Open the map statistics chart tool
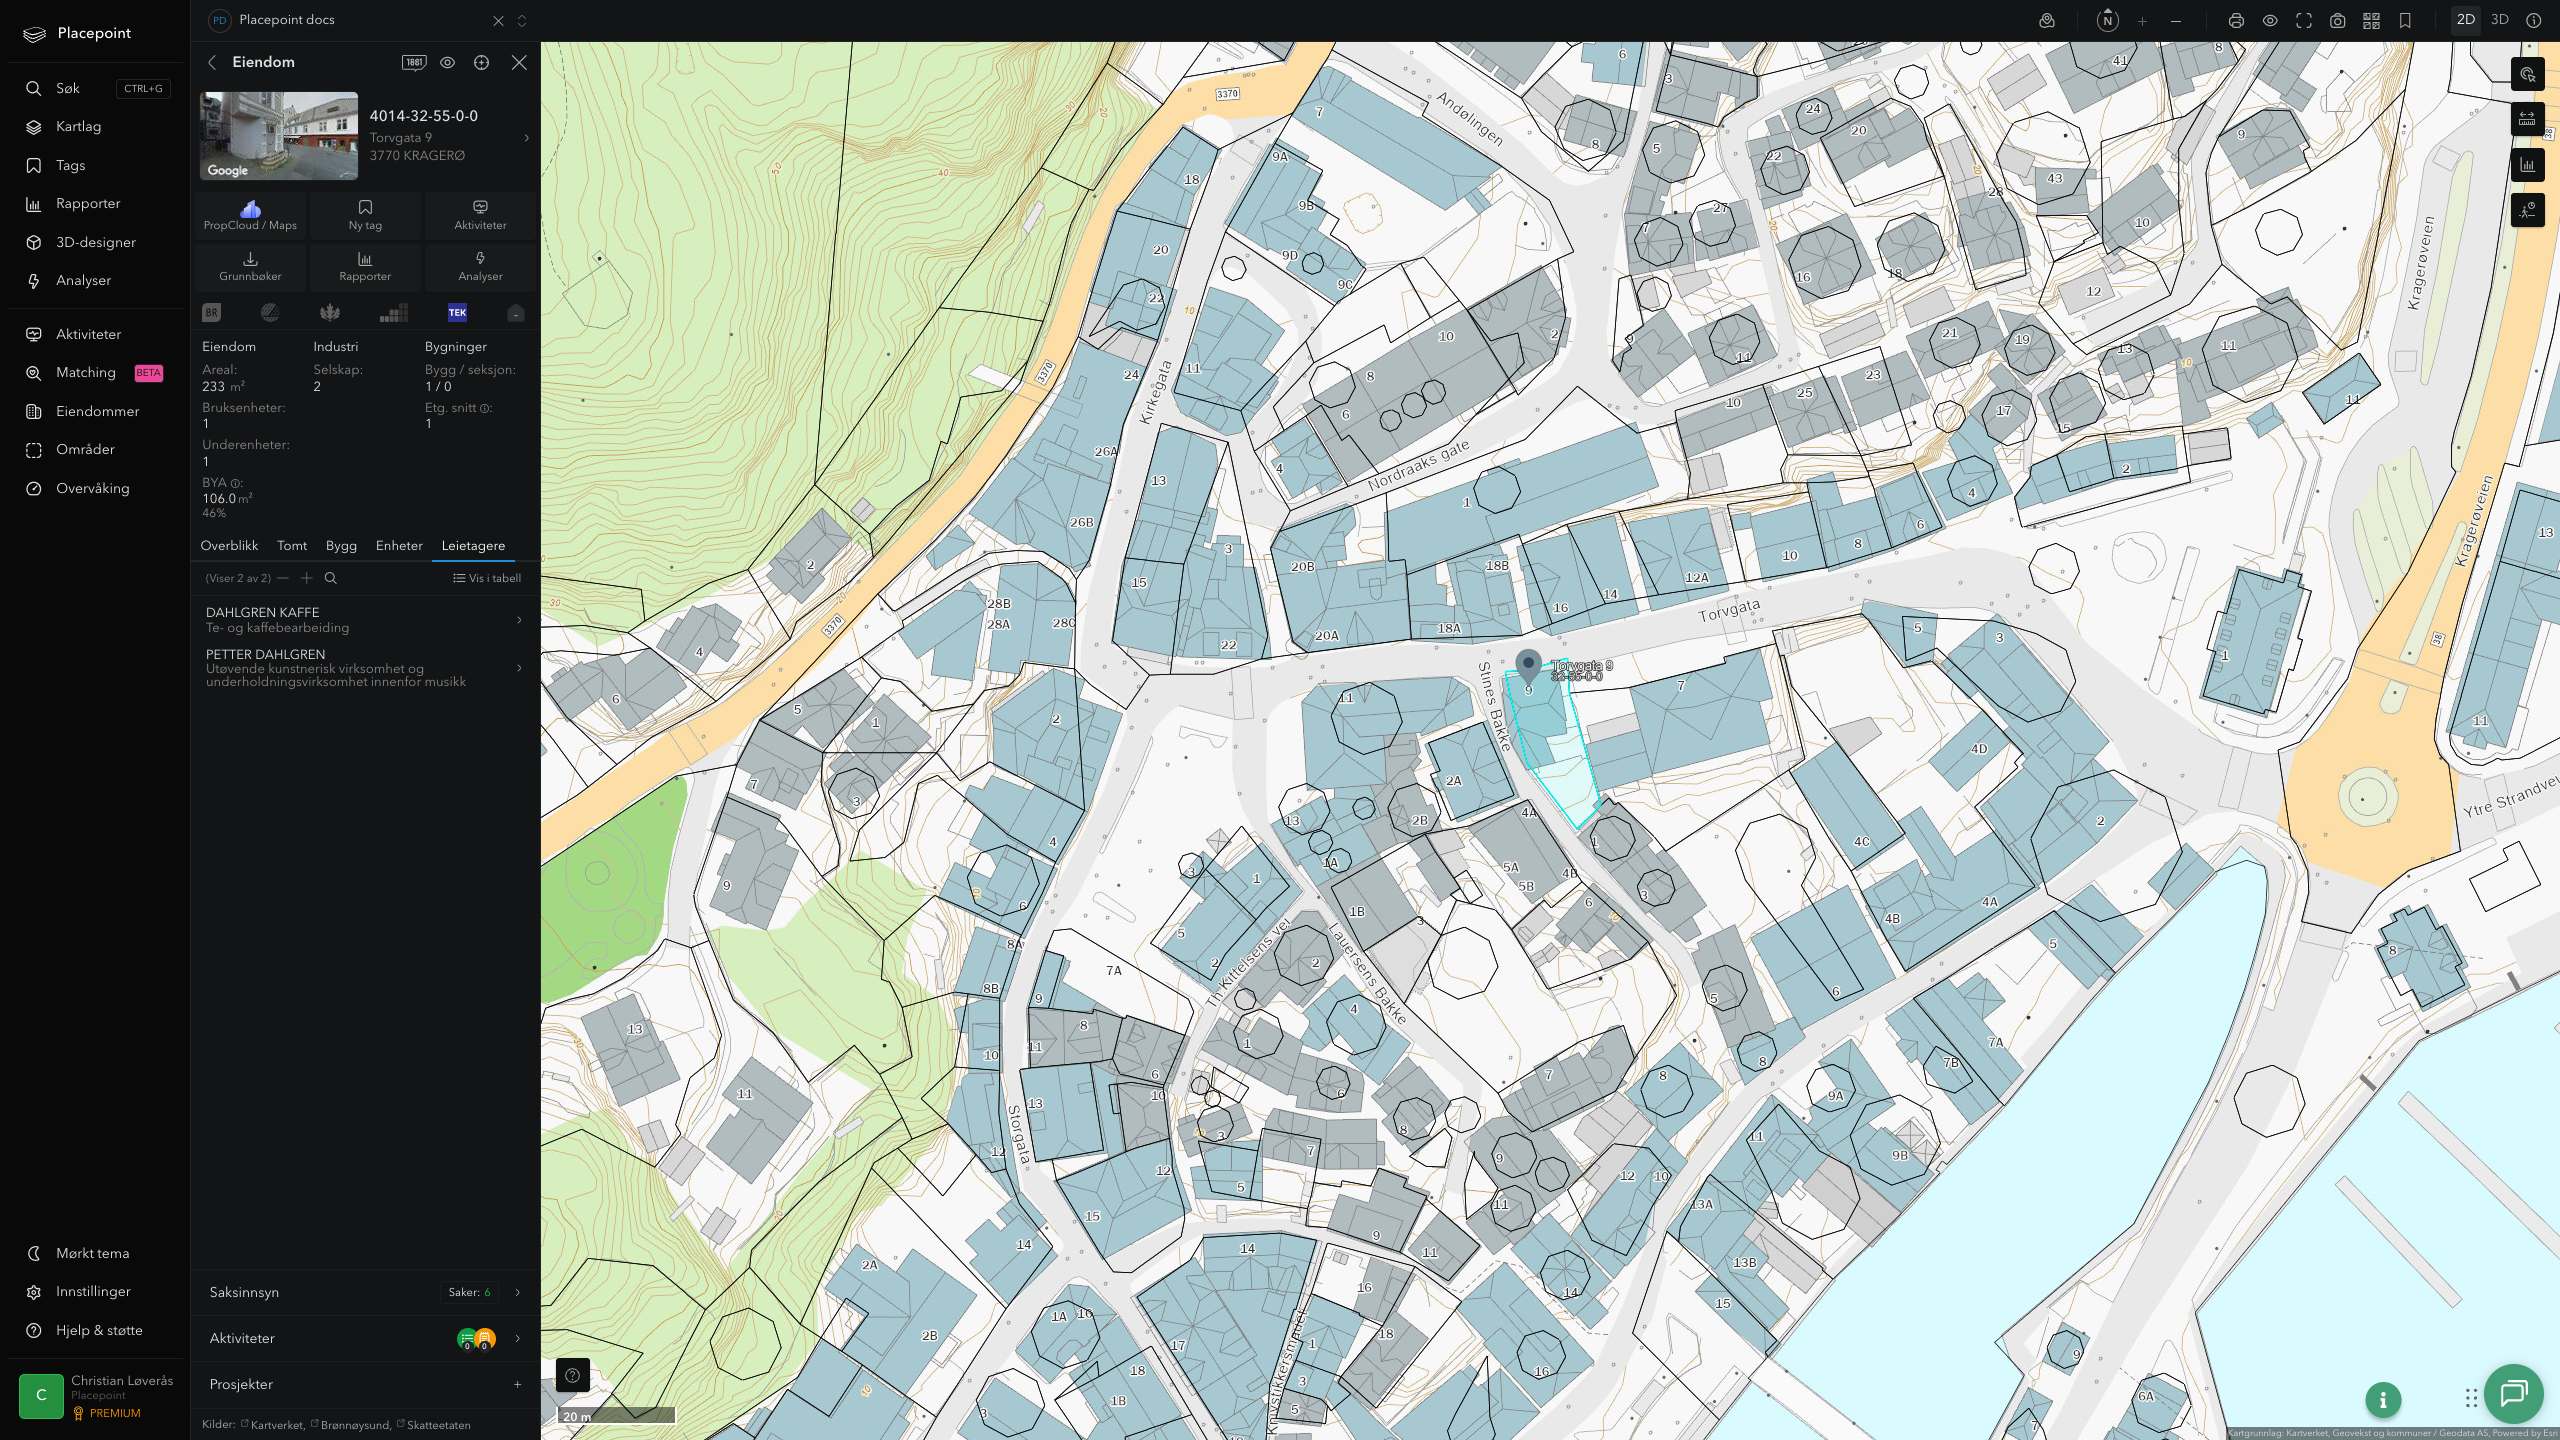Screen dimensions: 2560x1440 2528,165
